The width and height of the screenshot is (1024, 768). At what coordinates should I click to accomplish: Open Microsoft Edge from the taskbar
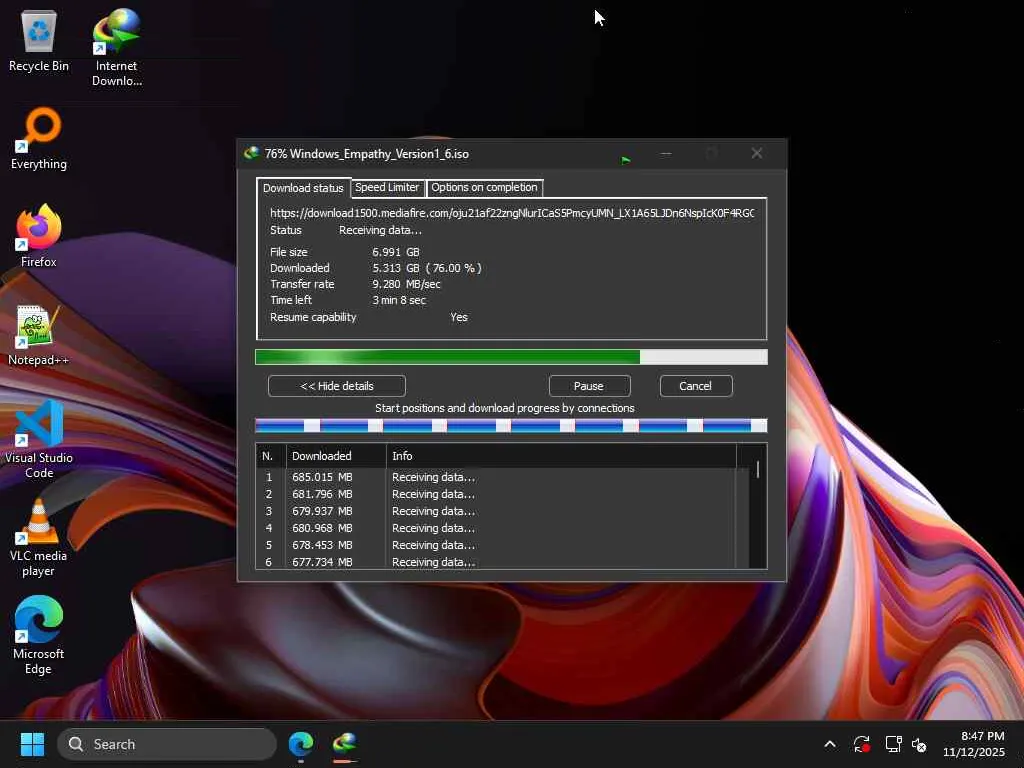pyautogui.click(x=300, y=744)
